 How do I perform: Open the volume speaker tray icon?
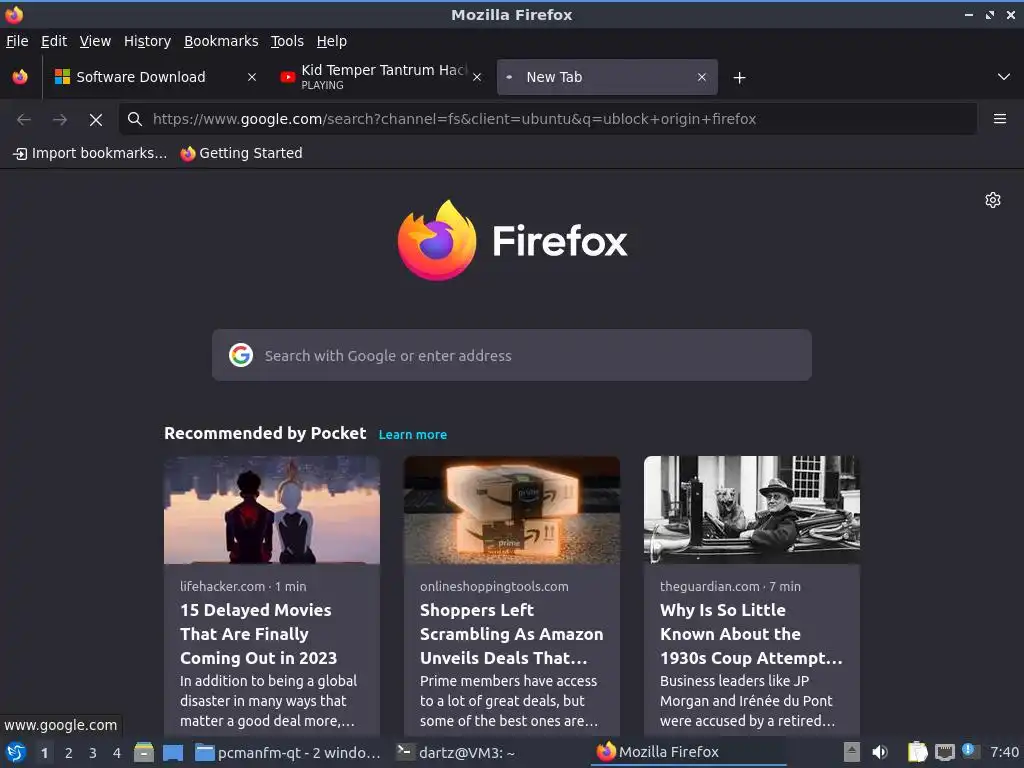pyautogui.click(x=880, y=752)
